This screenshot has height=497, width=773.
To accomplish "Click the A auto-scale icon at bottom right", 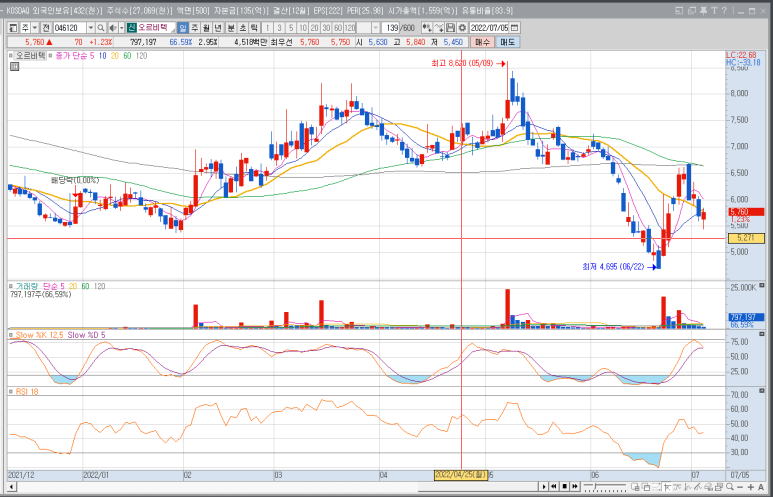I will [x=761, y=487].
